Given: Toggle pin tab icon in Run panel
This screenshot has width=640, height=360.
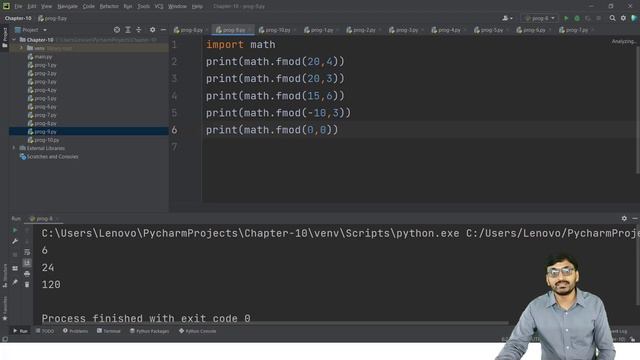Looking at the screenshot, I should click(15, 282).
